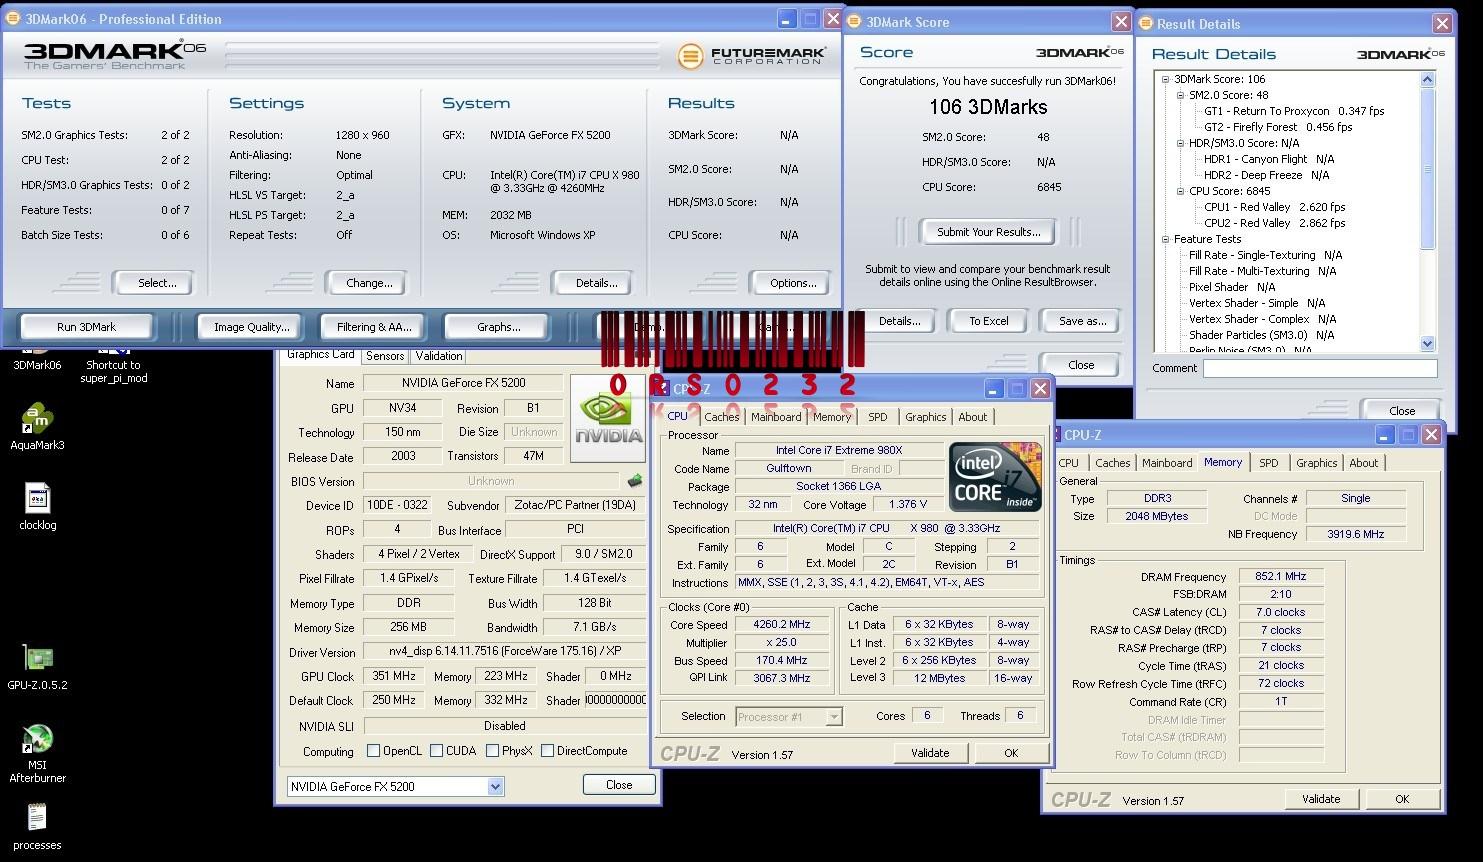The height and width of the screenshot is (862, 1483).
Task: Collapse the CPU Score: 6845 node
Action: (1180, 191)
